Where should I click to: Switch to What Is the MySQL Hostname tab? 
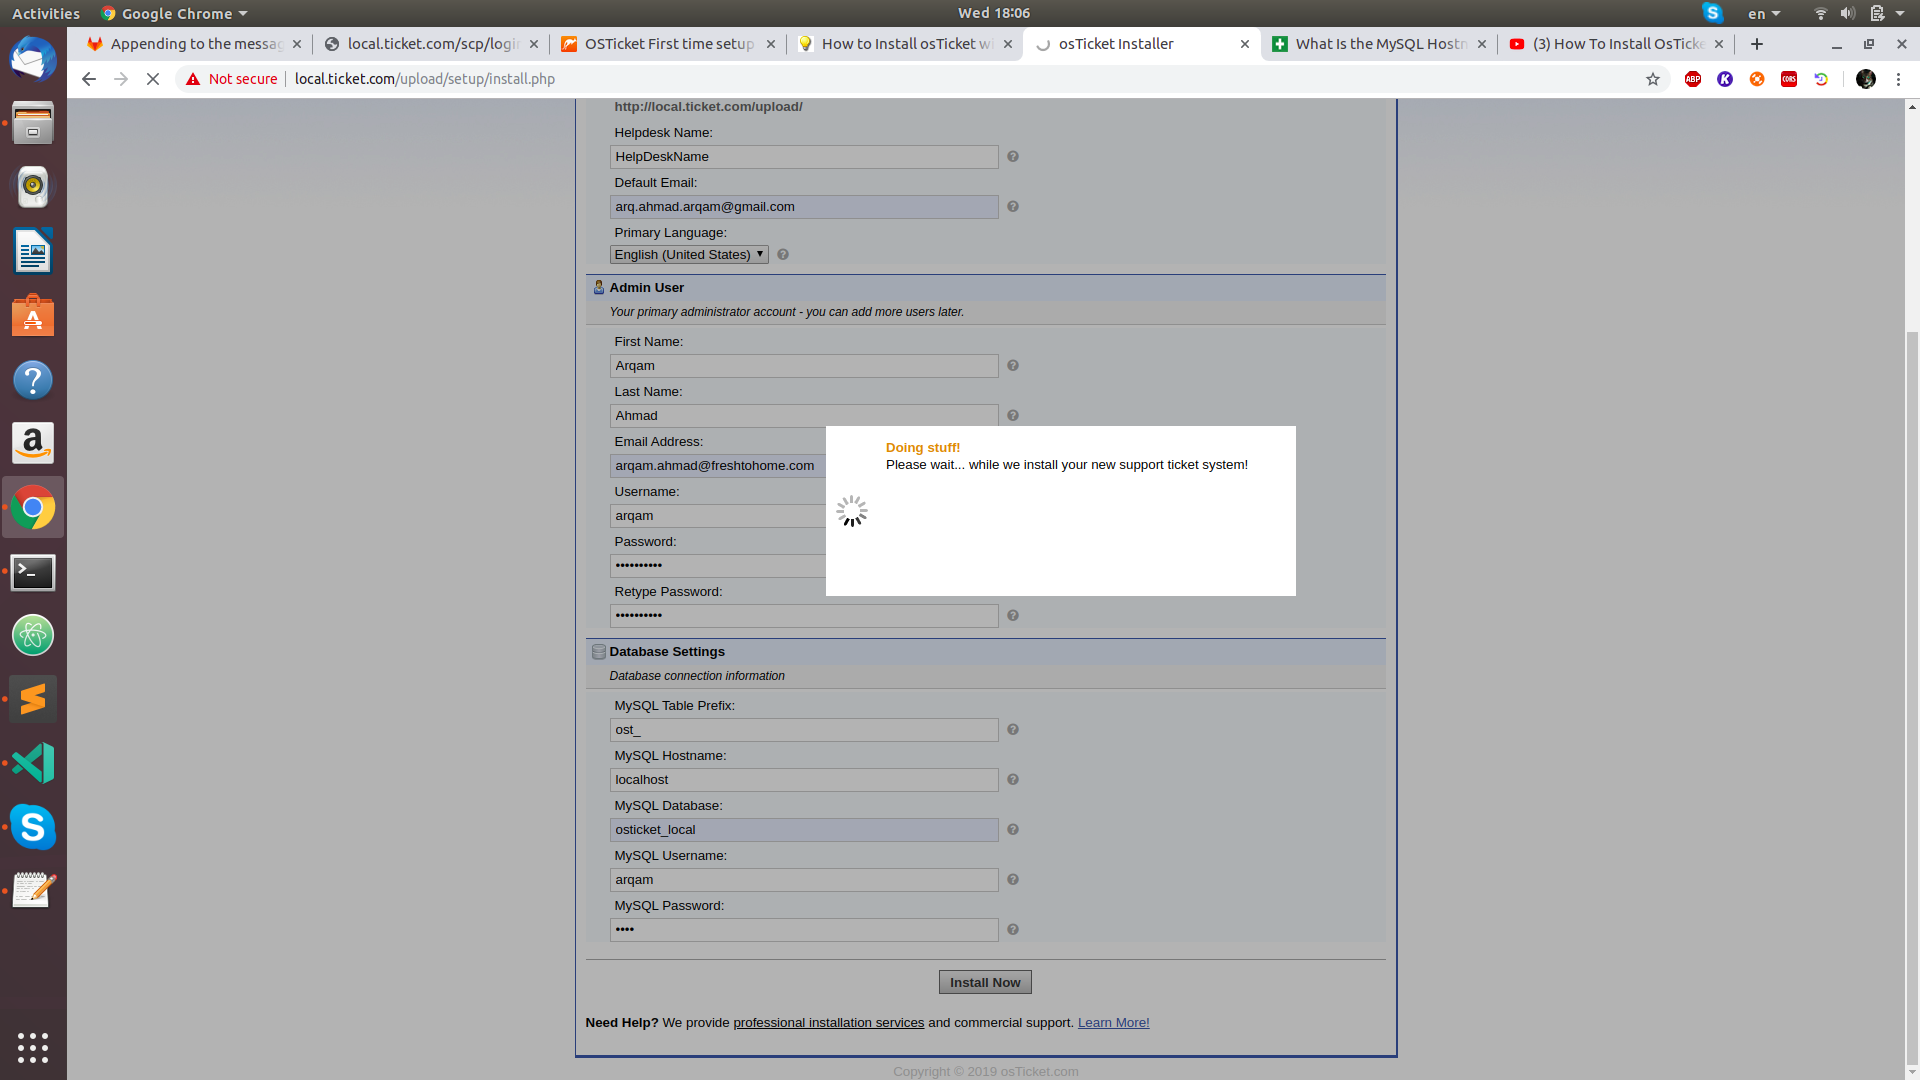[1380, 44]
